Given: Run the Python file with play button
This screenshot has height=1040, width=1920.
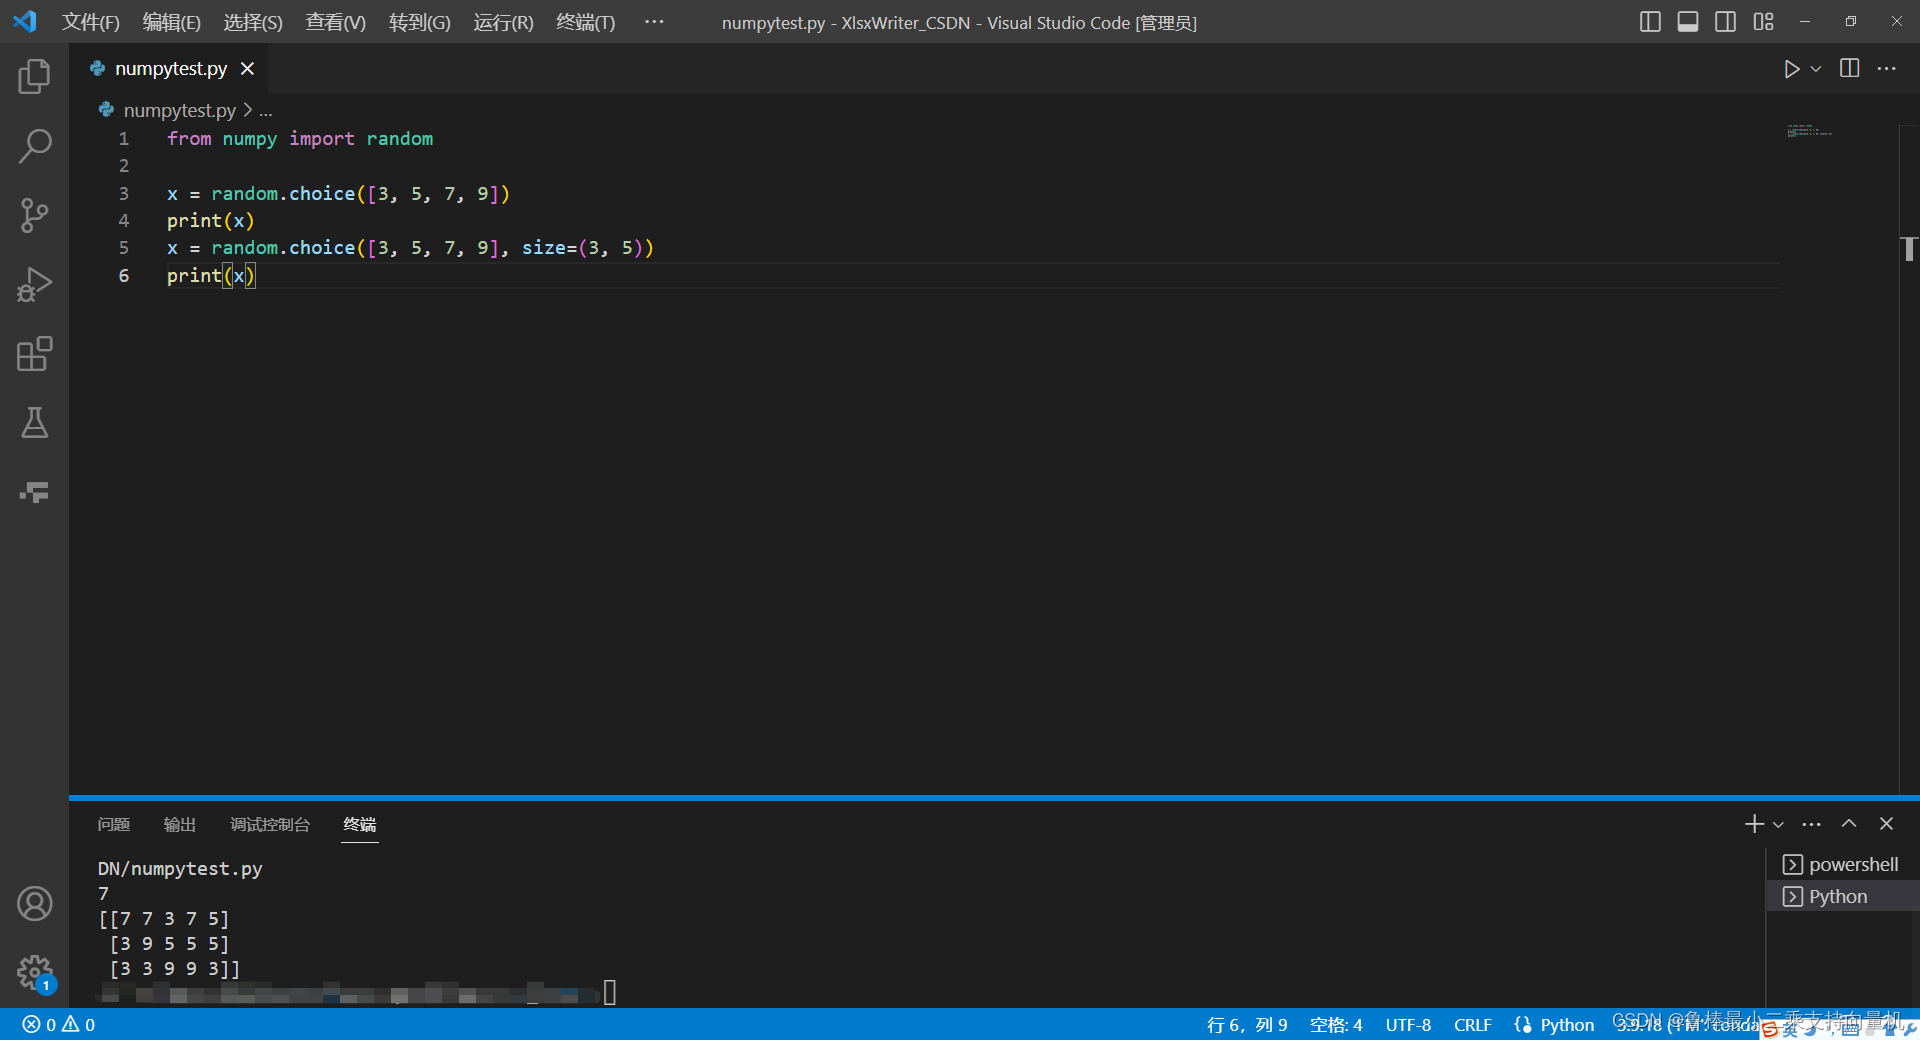Looking at the screenshot, I should pyautogui.click(x=1791, y=69).
